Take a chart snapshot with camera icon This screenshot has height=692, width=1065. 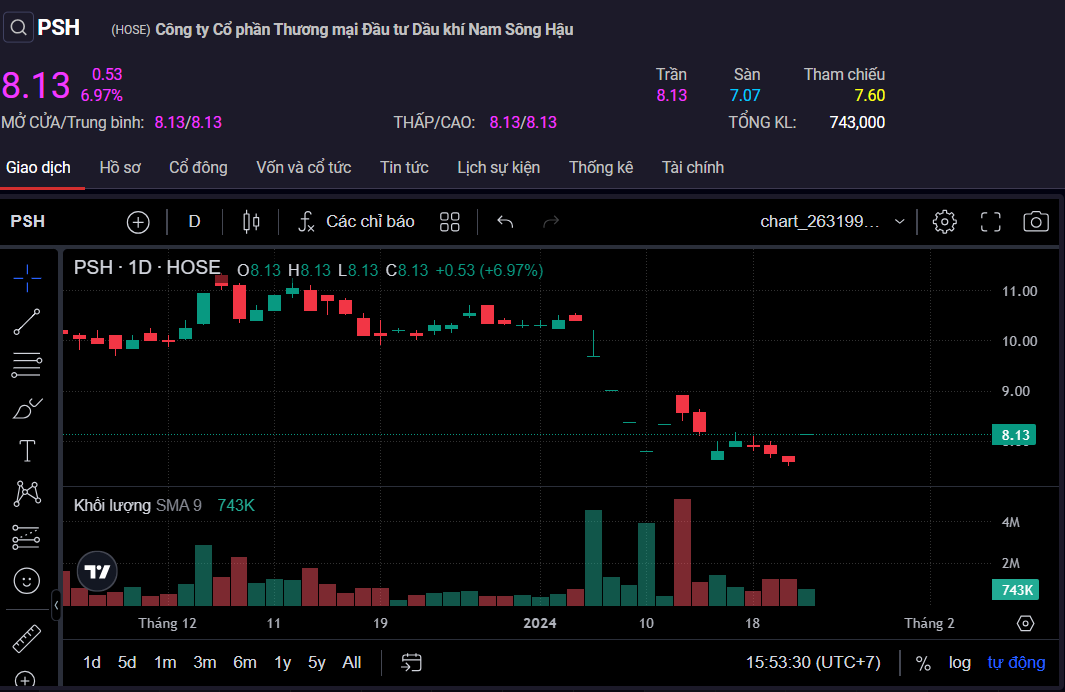[x=1036, y=222]
